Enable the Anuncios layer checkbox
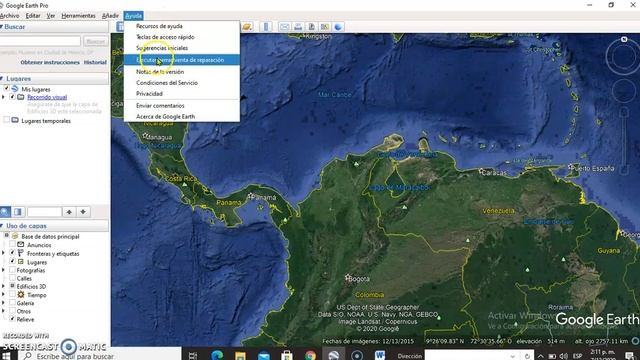The height and width of the screenshot is (360, 640). point(12,244)
